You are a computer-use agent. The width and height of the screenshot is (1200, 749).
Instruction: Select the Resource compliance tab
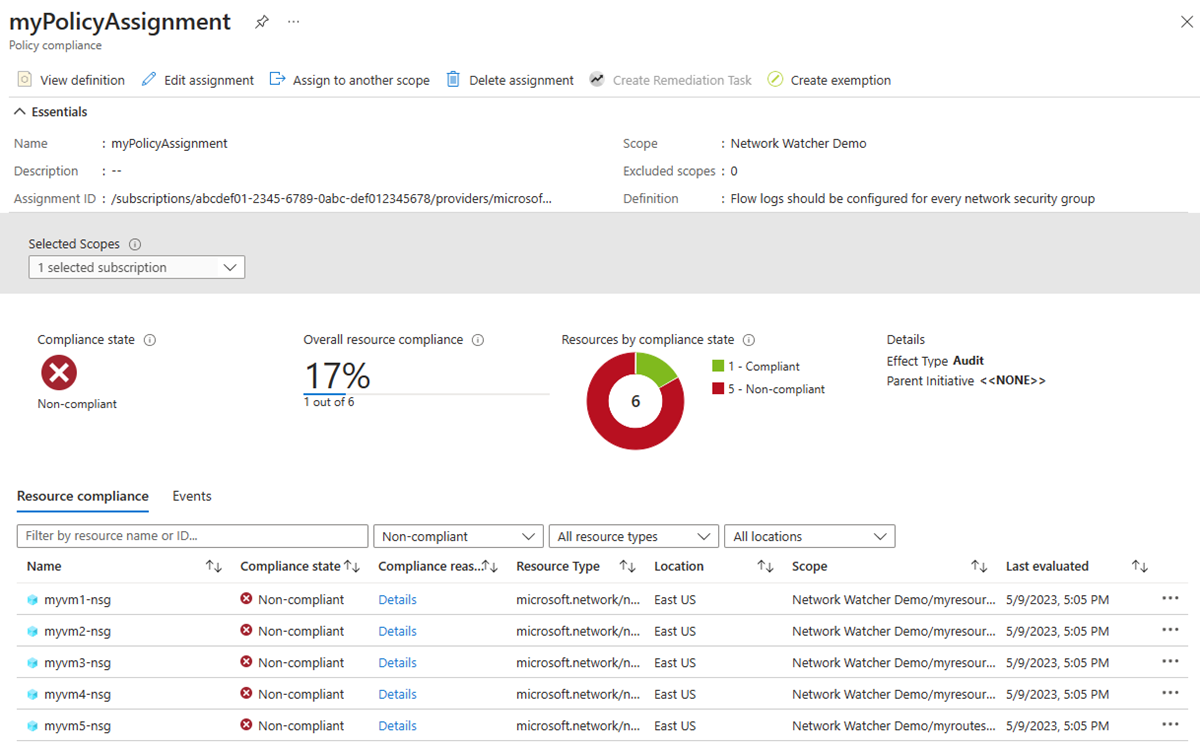point(83,496)
